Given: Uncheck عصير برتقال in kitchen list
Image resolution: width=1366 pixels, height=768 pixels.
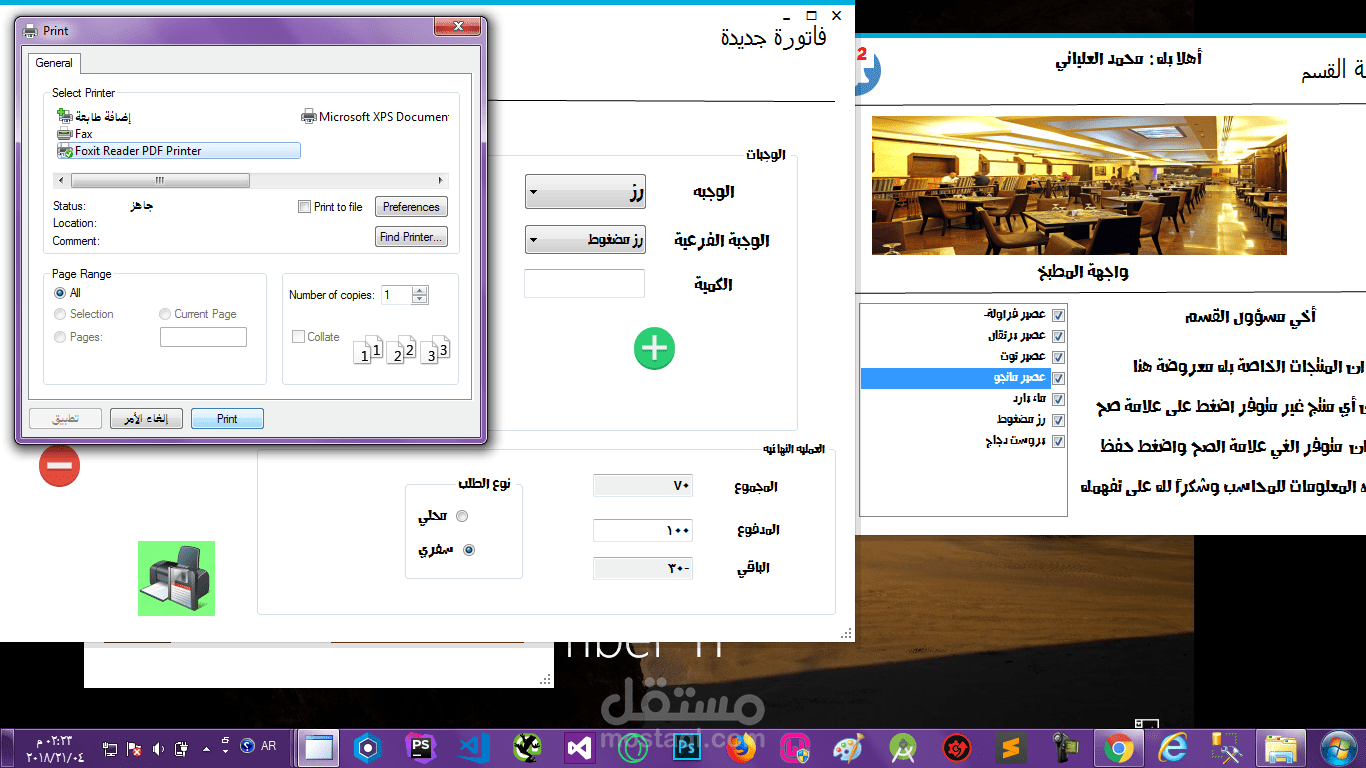Looking at the screenshot, I should (1058, 336).
